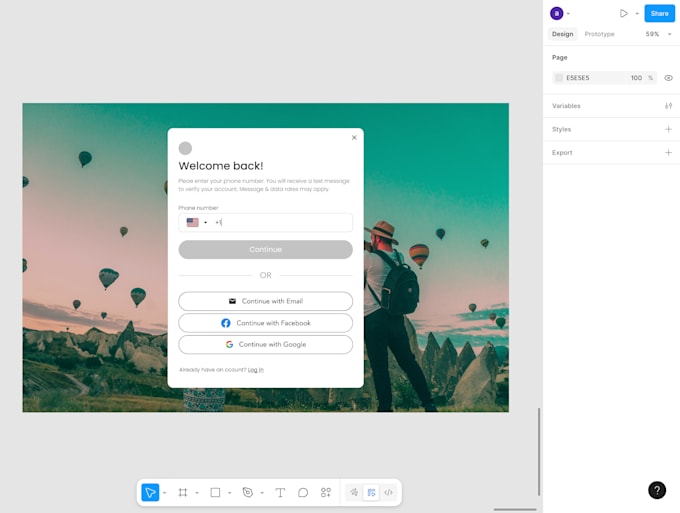Viewport: 680px width, 513px height.
Task: Open Frame tool options dropdown arrow
Action: 197,493
